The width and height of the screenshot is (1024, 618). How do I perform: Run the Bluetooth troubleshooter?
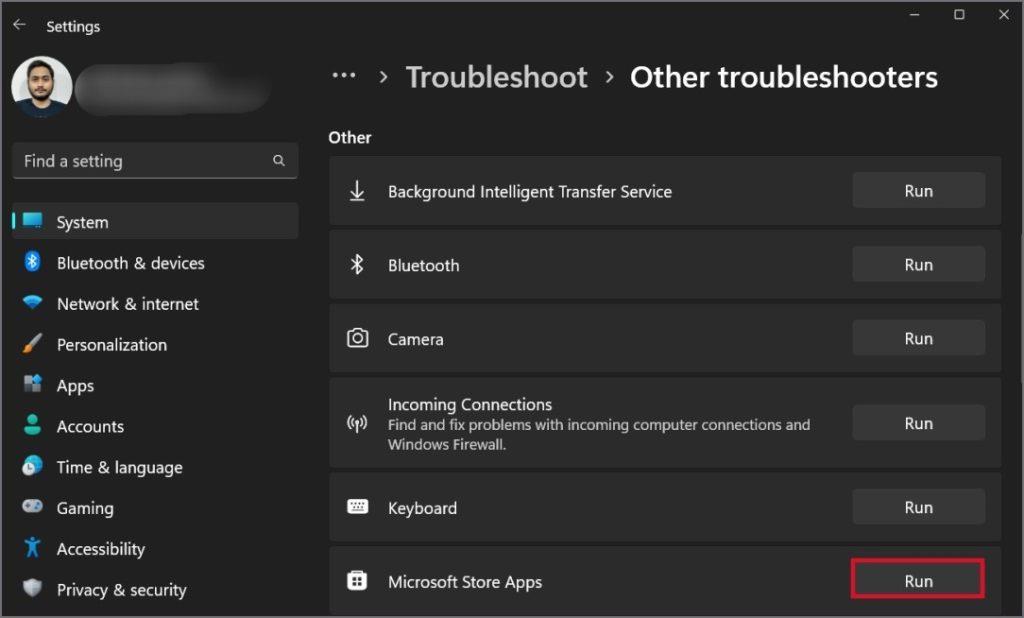(x=918, y=265)
